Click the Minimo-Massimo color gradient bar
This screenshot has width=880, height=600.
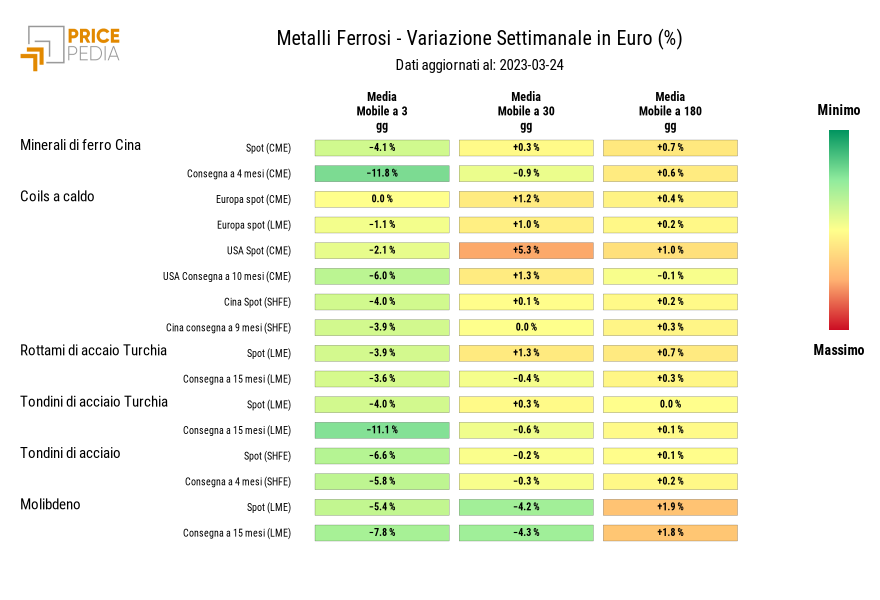[838, 229]
